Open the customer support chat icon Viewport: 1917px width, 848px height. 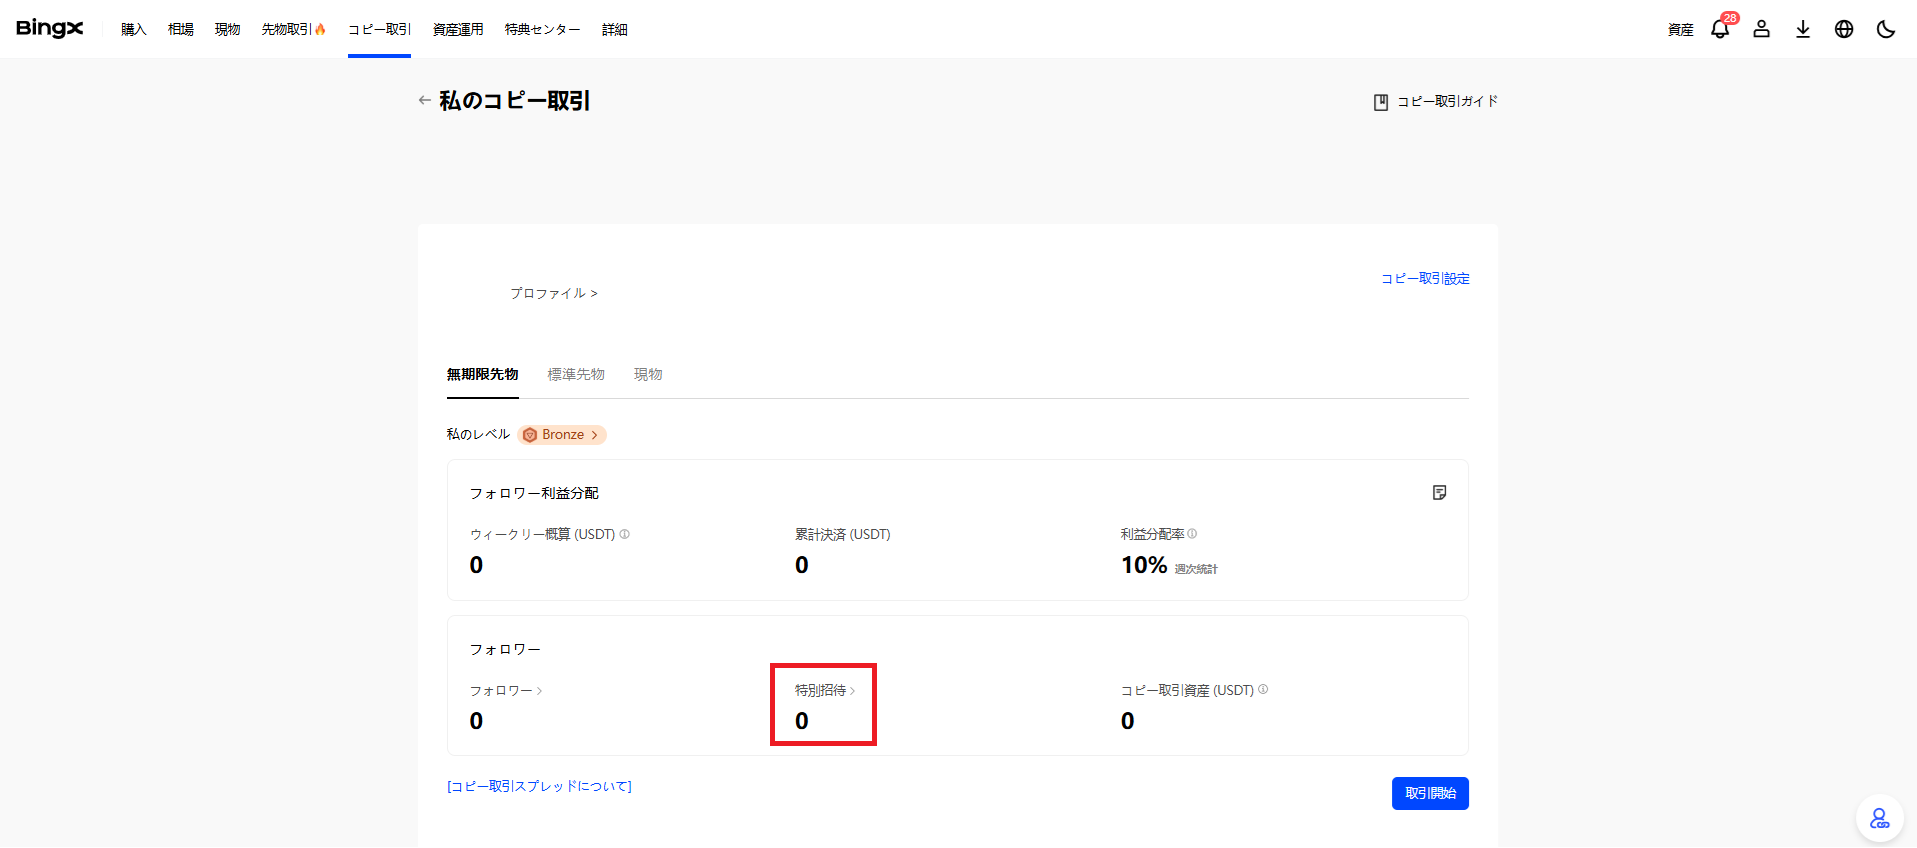(1879, 819)
